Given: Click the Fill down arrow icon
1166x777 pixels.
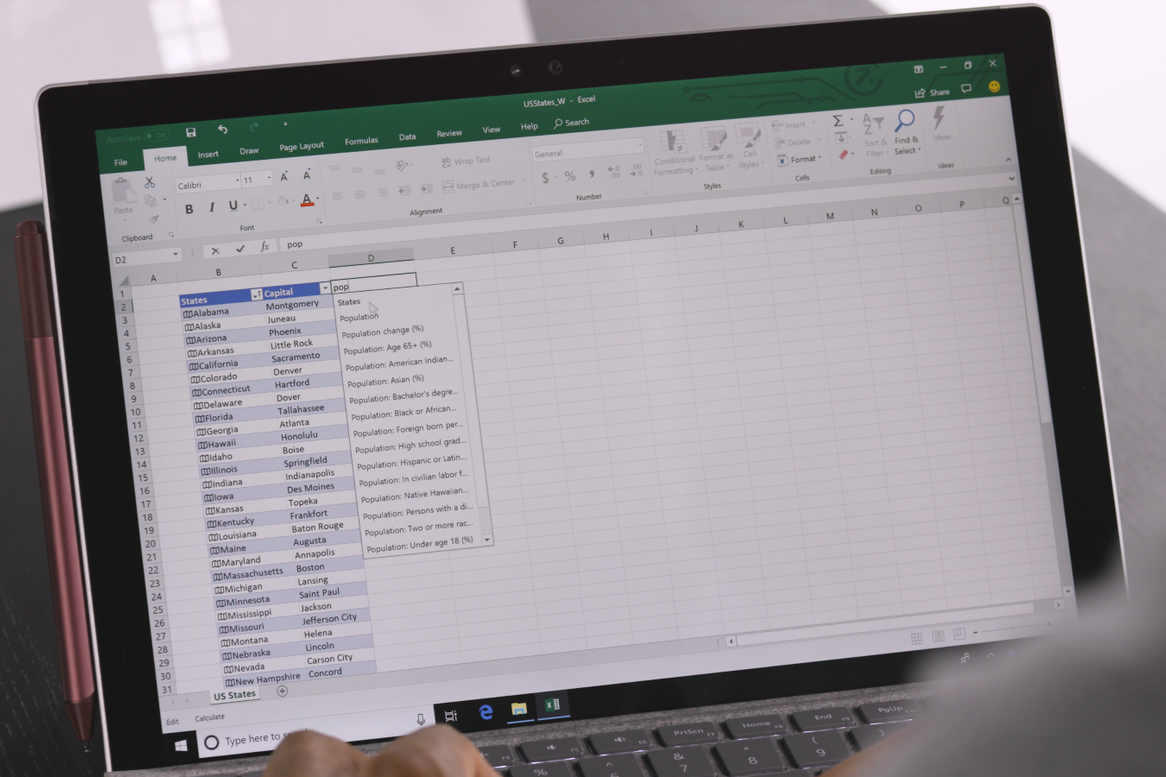Looking at the screenshot, I should [x=840, y=138].
